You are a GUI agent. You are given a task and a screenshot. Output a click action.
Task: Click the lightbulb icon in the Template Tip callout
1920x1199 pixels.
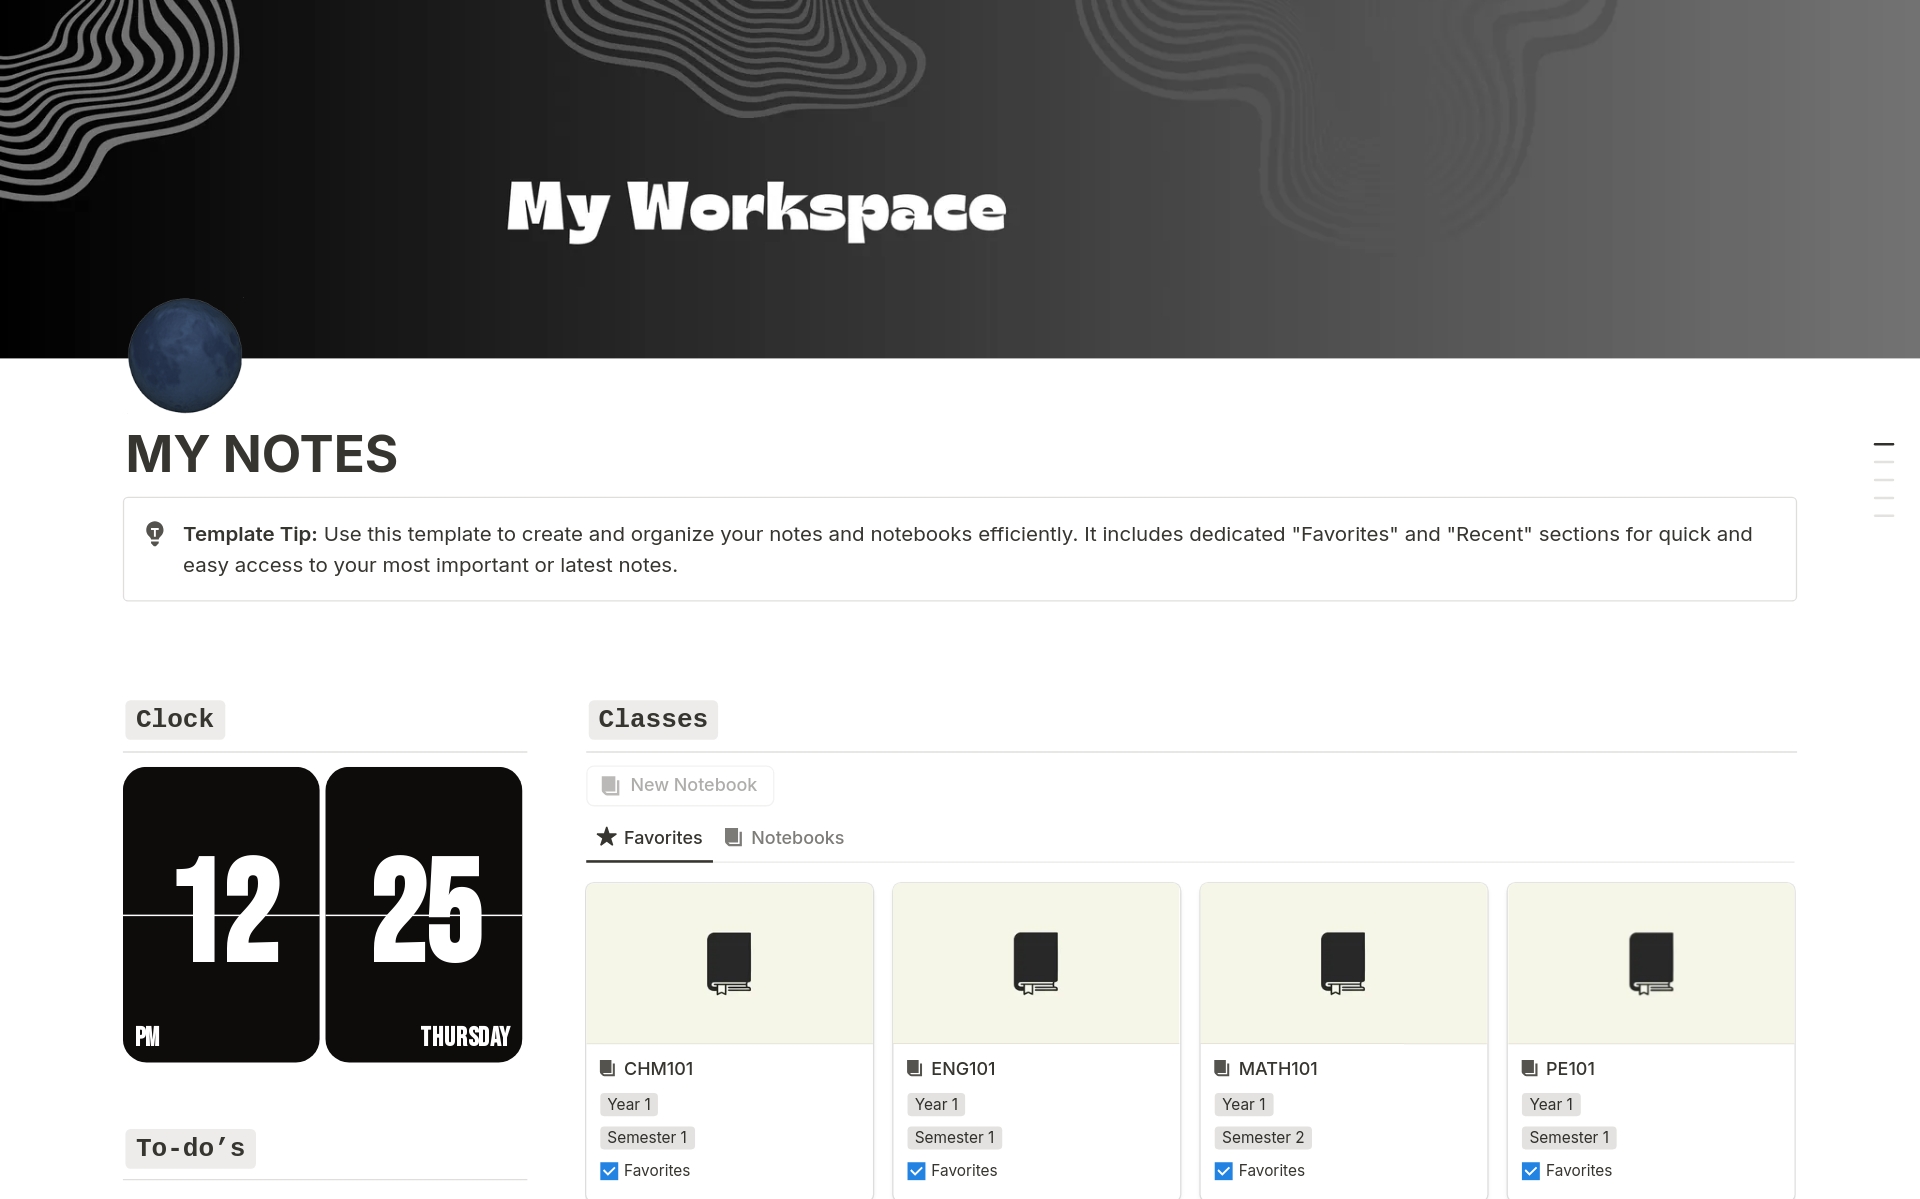click(155, 535)
